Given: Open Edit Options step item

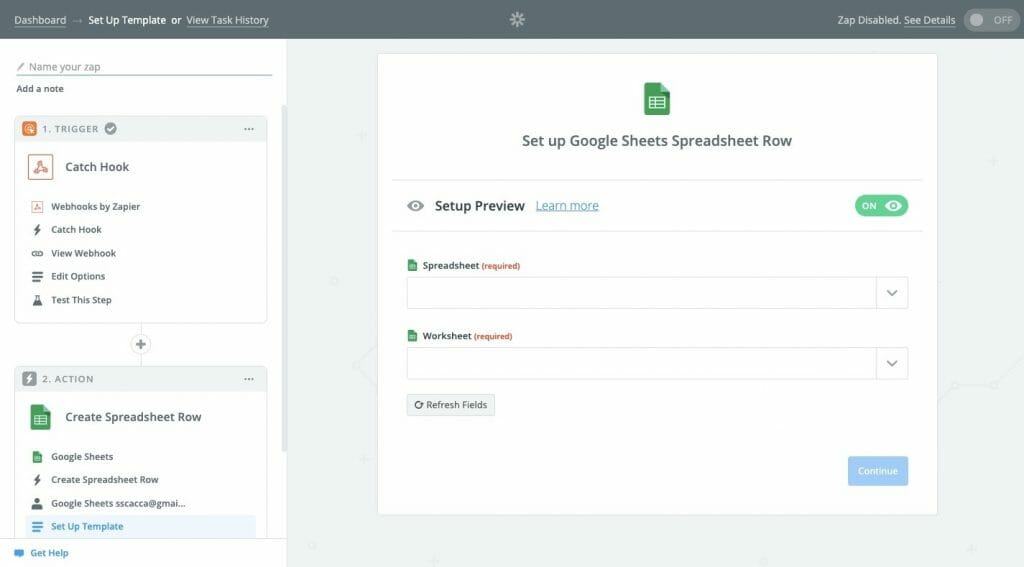Looking at the screenshot, I should coord(78,277).
